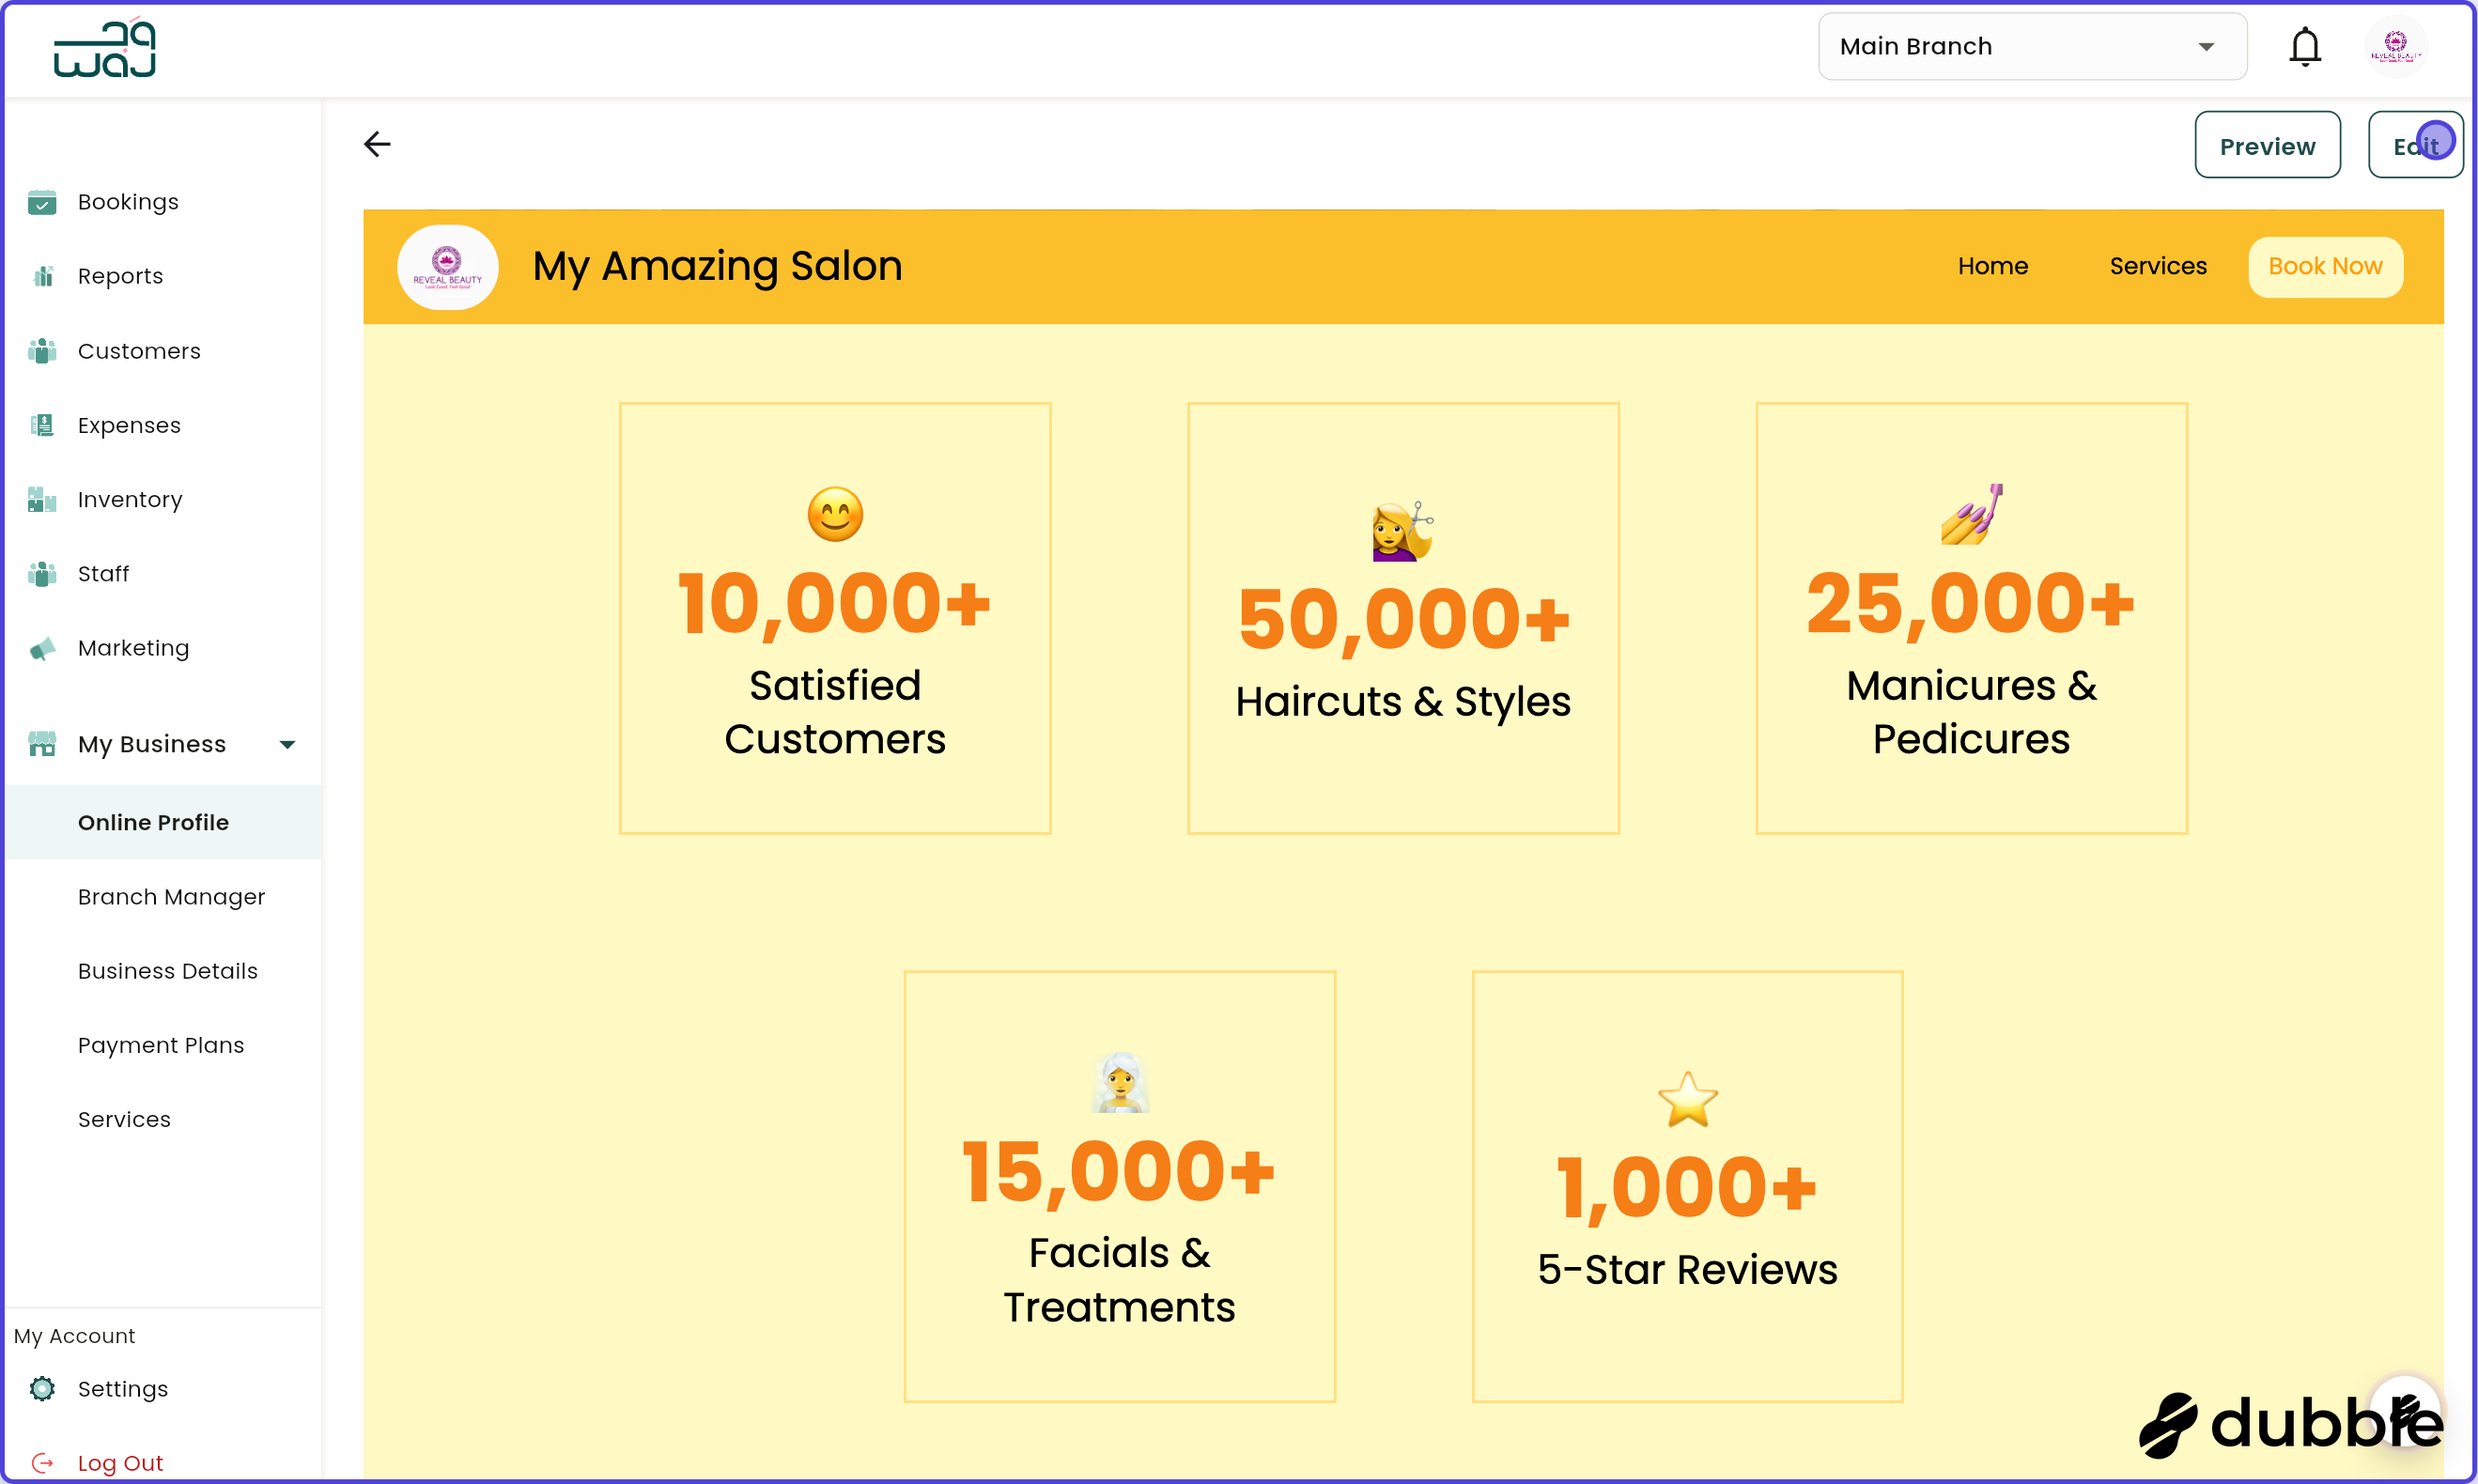
Task: Click the Book Now button
Action: pyautogui.click(x=2325, y=266)
